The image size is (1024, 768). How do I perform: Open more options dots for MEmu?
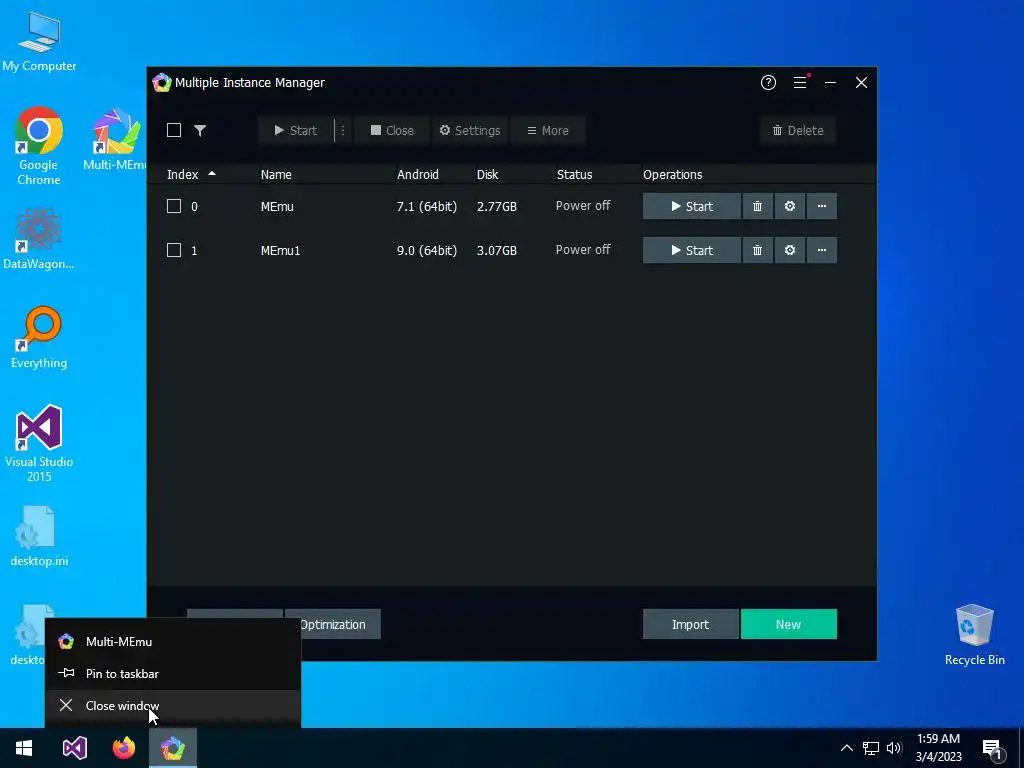pos(822,206)
